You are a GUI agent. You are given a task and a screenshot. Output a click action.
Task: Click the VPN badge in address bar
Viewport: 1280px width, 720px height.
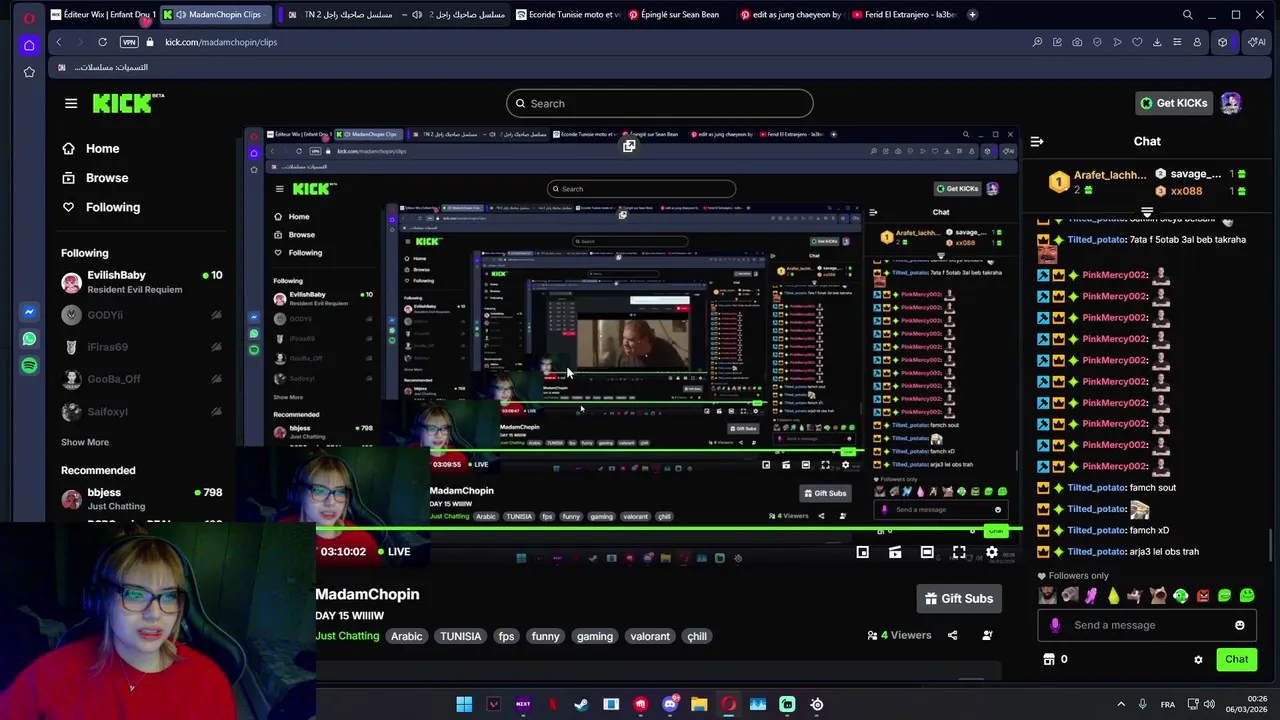tap(129, 42)
